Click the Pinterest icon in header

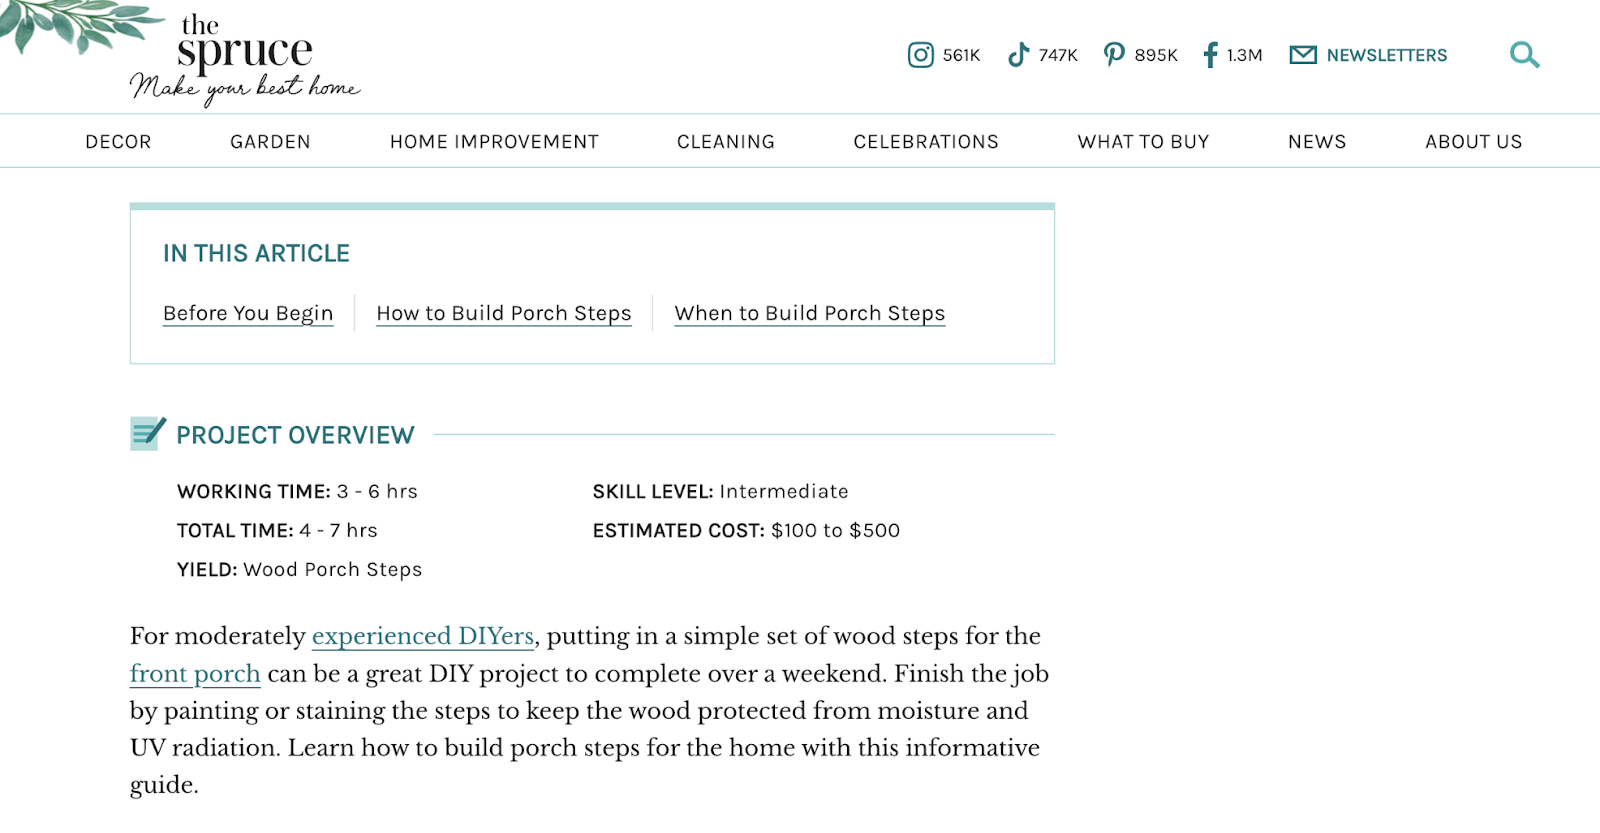[x=1114, y=55]
